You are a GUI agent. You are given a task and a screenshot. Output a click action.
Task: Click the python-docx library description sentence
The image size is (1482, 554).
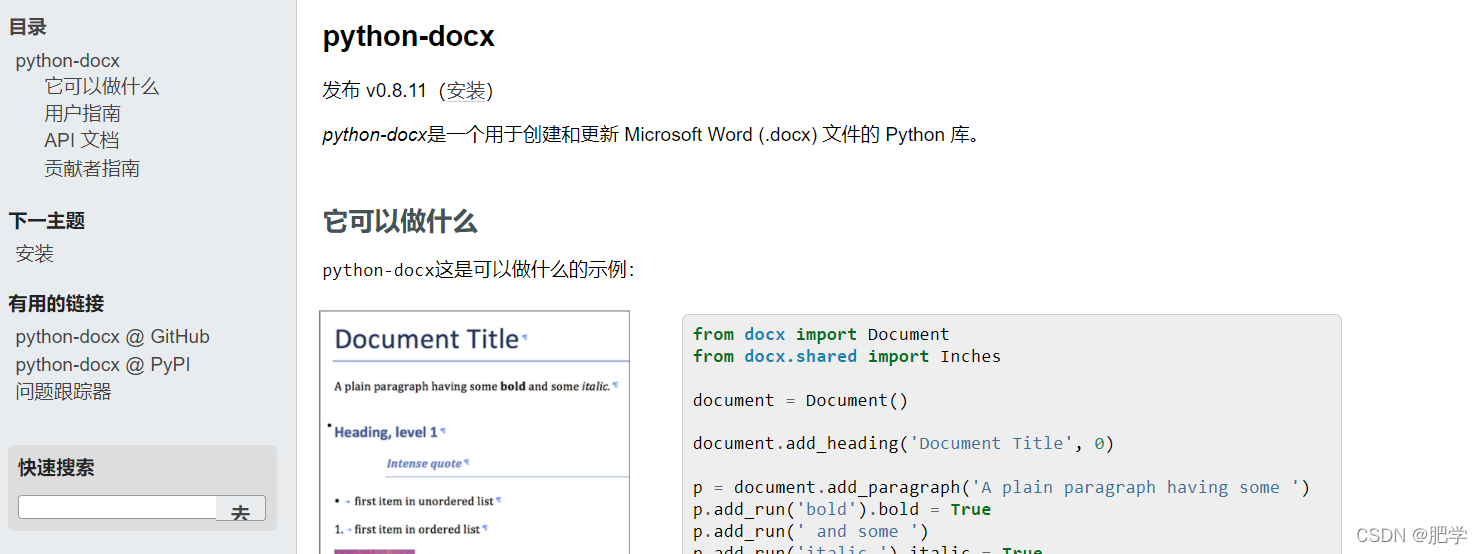(x=652, y=135)
